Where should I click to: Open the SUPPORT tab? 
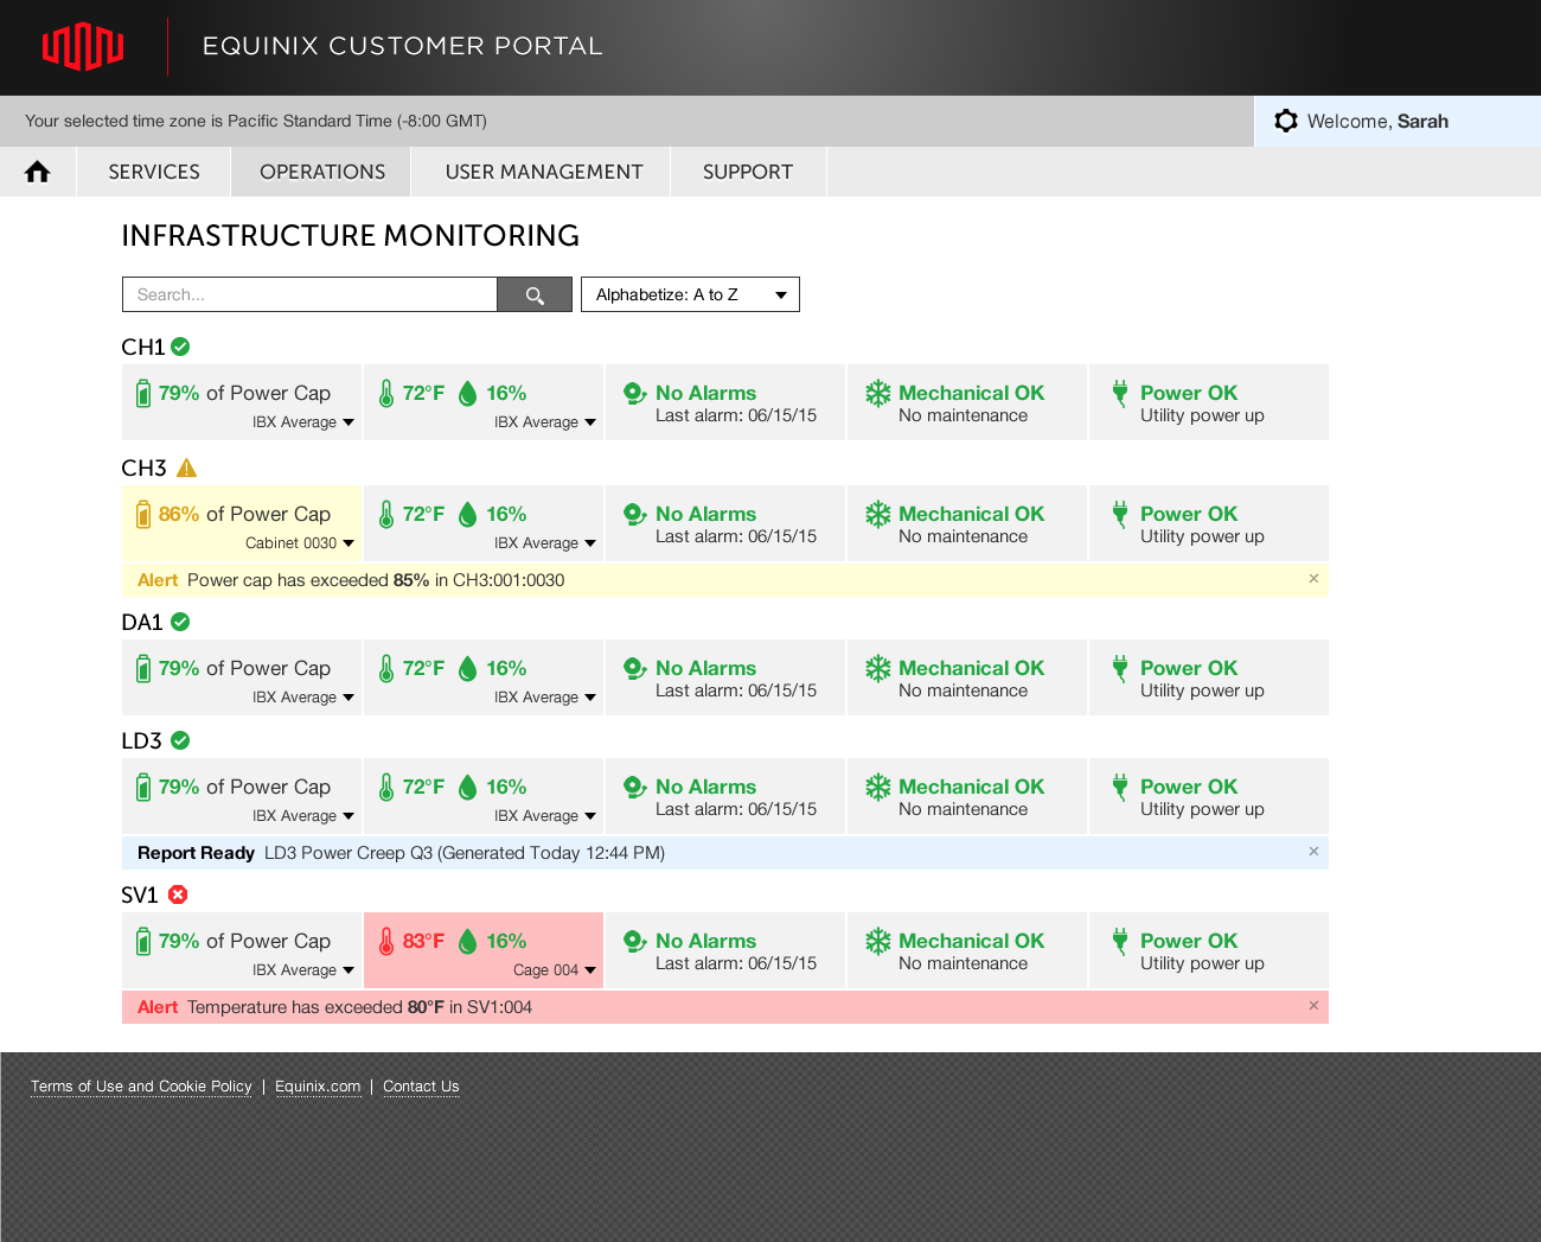(748, 172)
